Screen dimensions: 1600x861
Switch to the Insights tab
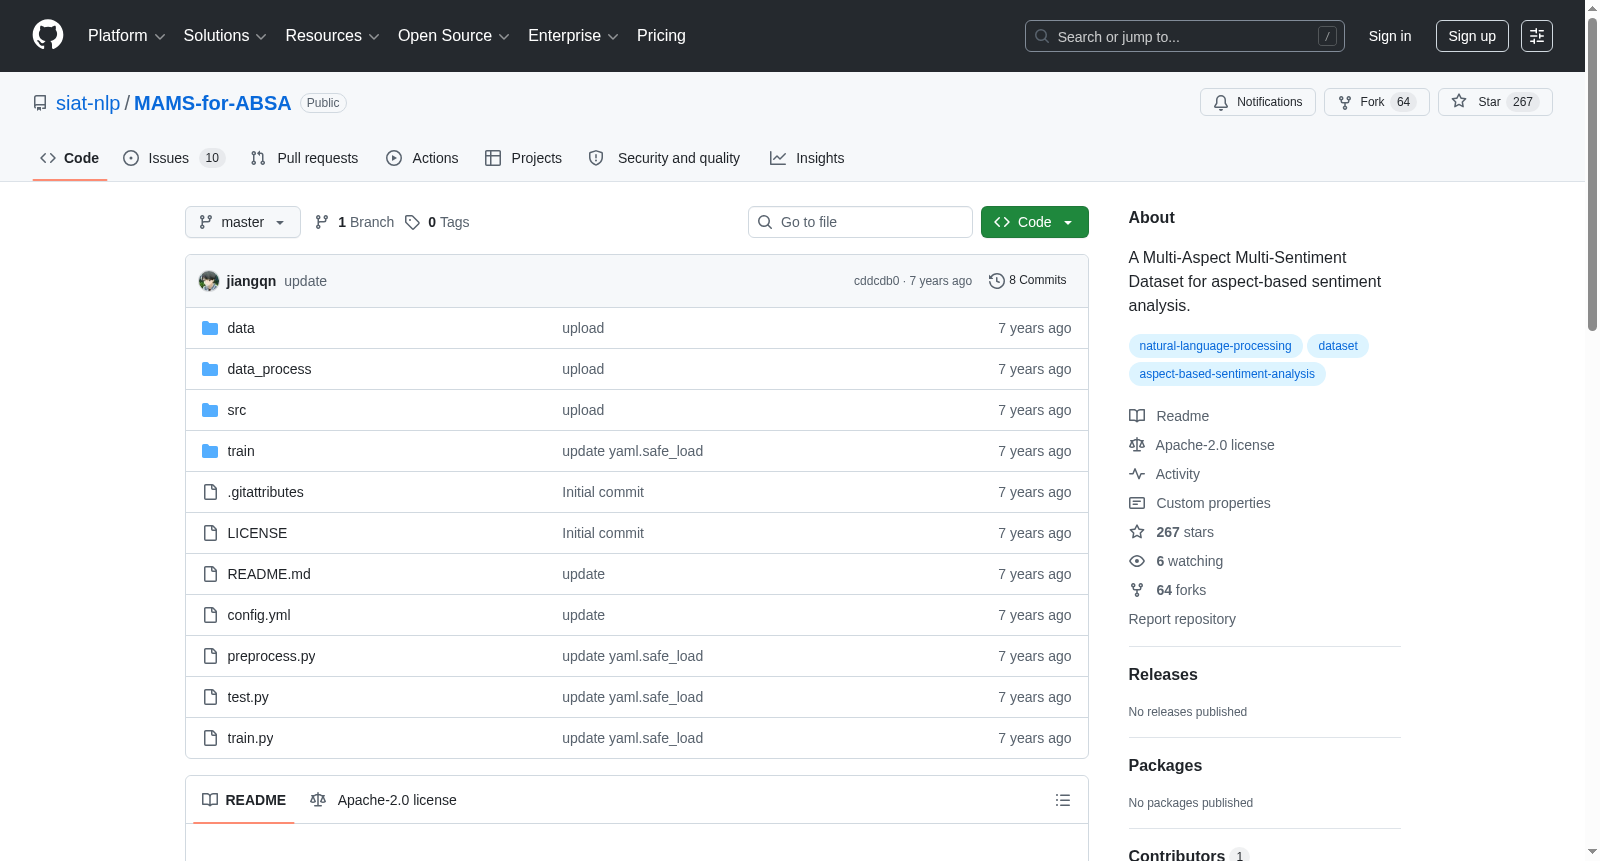click(x=807, y=158)
